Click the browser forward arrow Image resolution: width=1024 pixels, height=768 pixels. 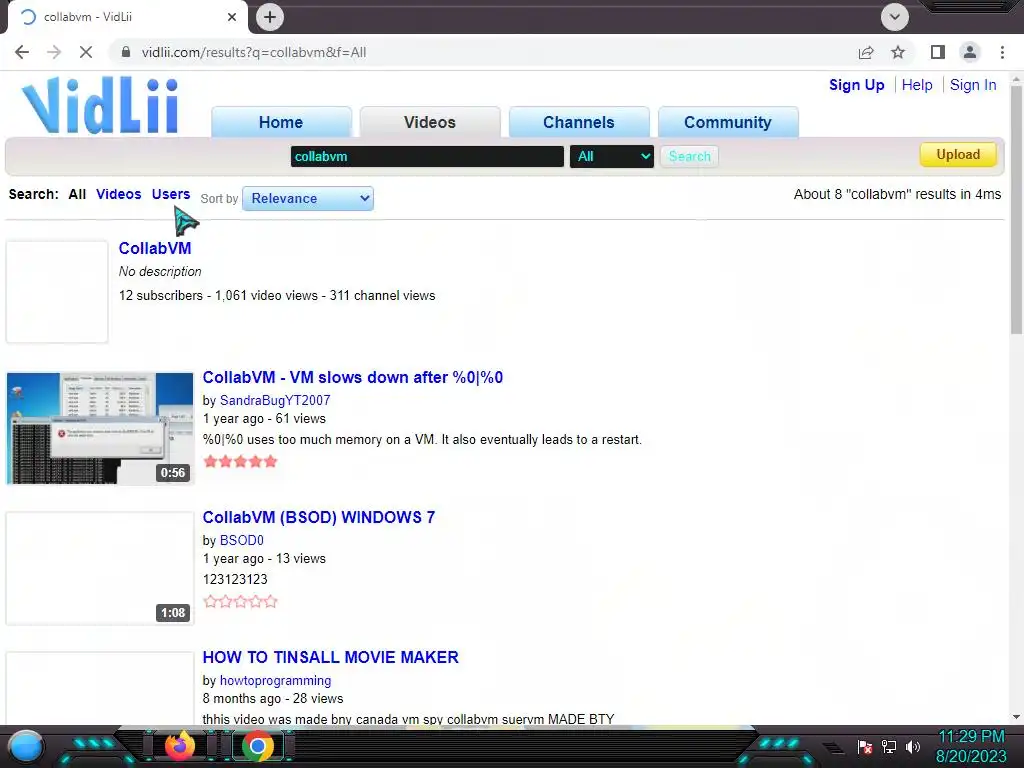(x=54, y=52)
